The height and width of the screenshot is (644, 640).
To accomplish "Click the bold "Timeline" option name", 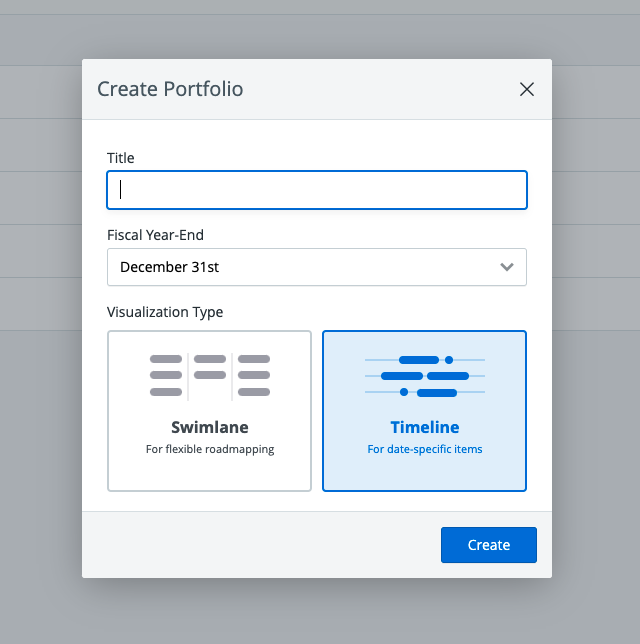I will 425,427.
